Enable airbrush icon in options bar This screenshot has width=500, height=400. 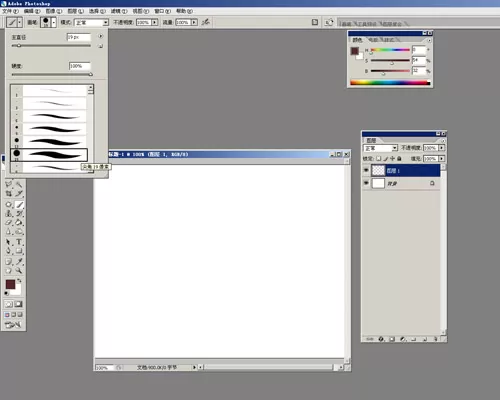click(206, 22)
